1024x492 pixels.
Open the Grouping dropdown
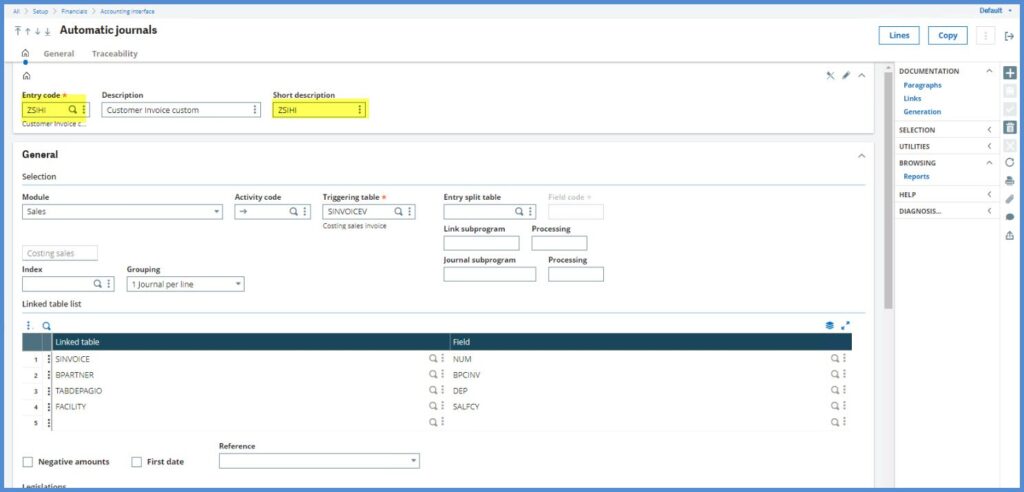[x=185, y=284]
